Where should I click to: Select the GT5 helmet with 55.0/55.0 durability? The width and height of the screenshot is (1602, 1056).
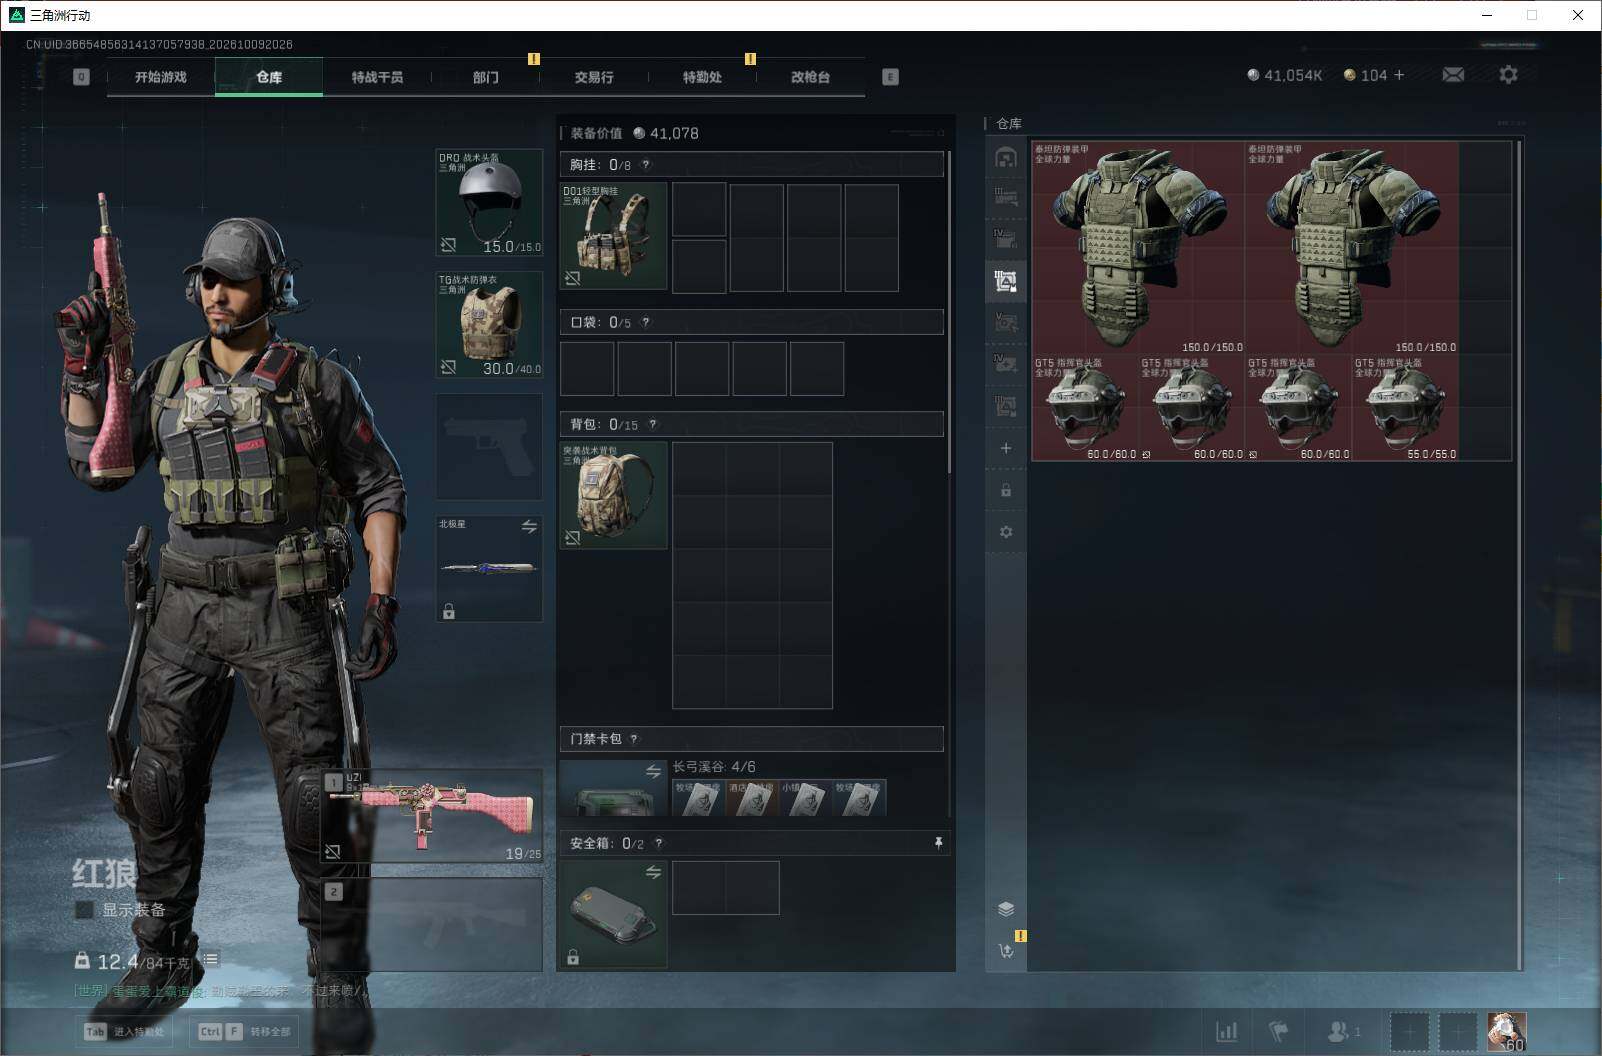[x=1404, y=407]
